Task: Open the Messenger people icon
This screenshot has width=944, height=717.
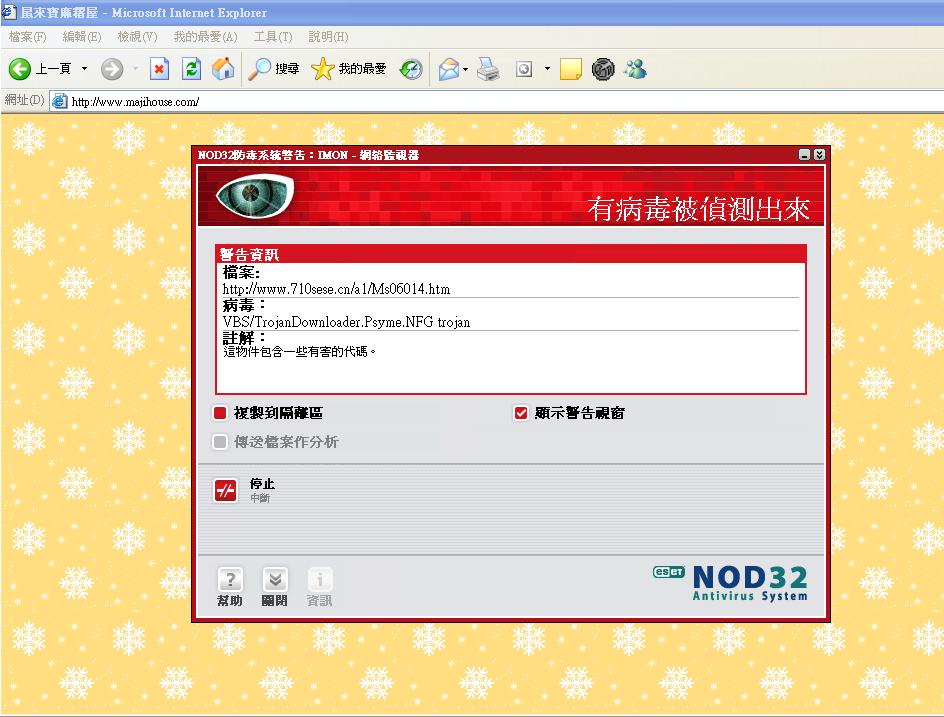Action: click(635, 69)
